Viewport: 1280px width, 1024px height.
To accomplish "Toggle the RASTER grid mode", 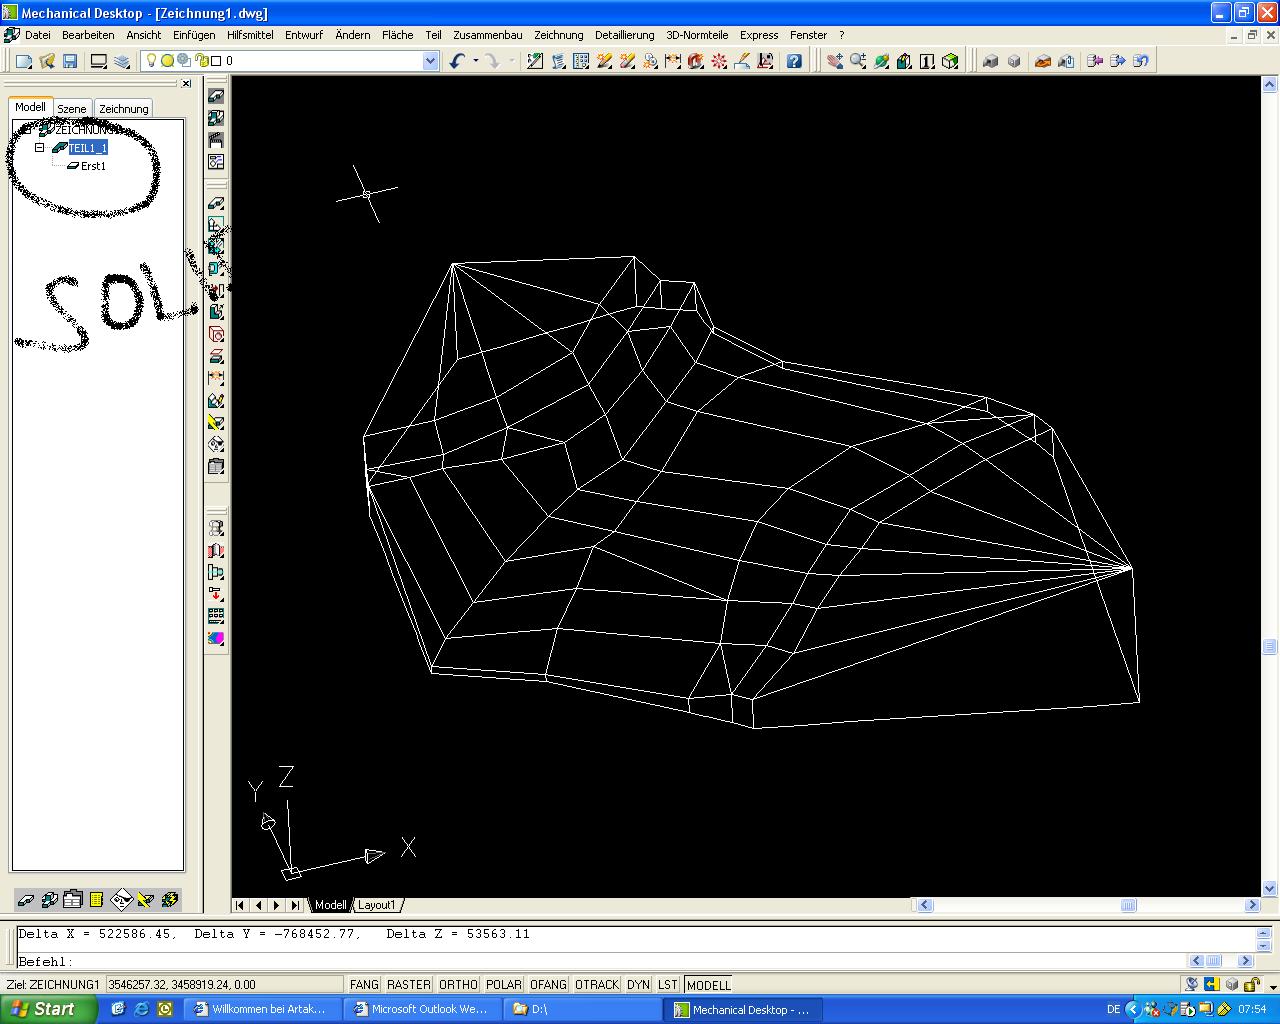I will [409, 985].
